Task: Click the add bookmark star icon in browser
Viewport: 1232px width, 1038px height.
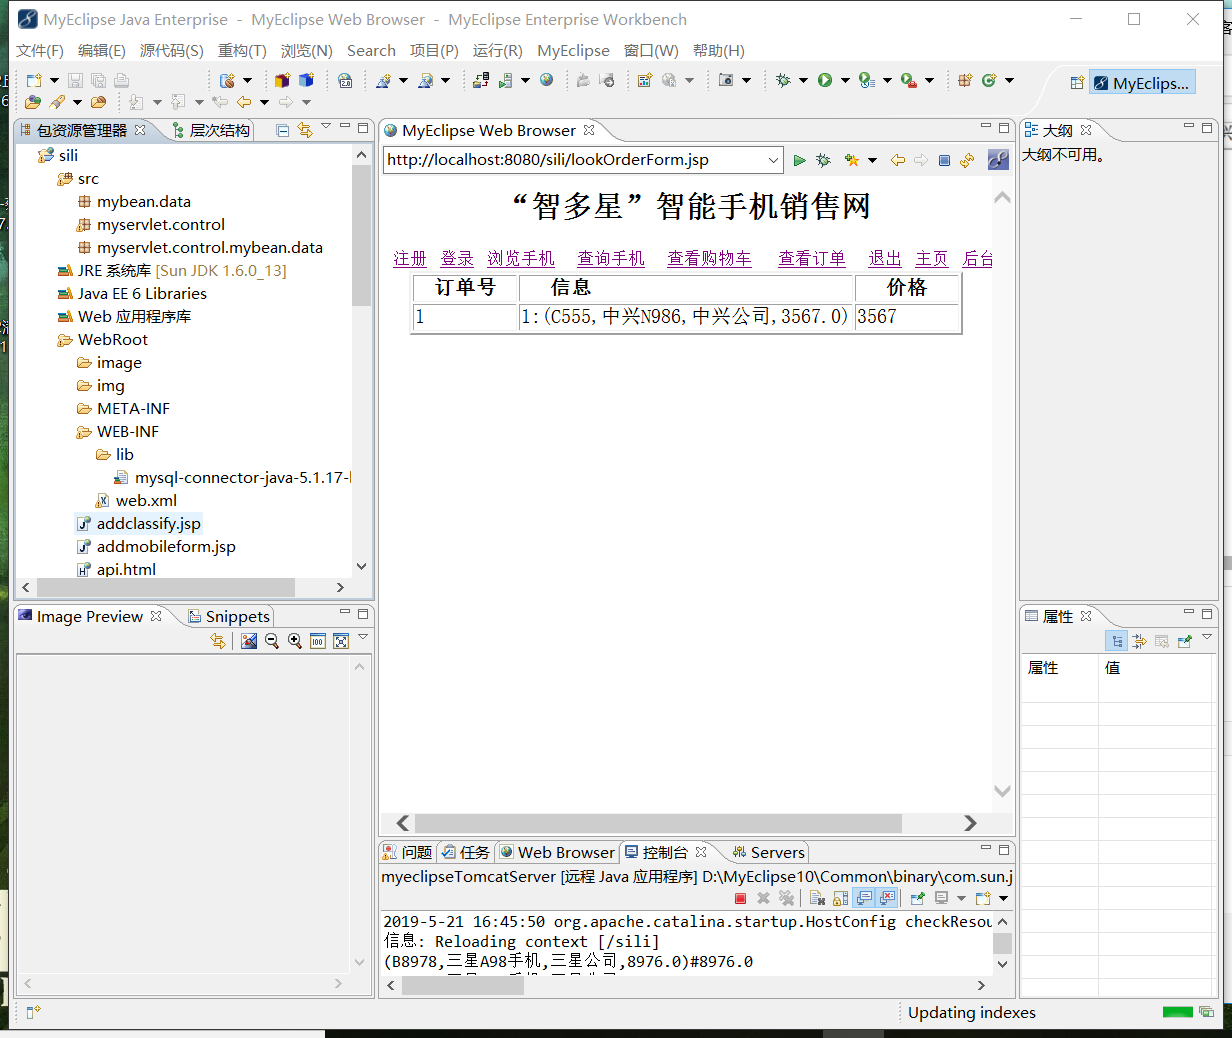Action: pyautogui.click(x=852, y=160)
